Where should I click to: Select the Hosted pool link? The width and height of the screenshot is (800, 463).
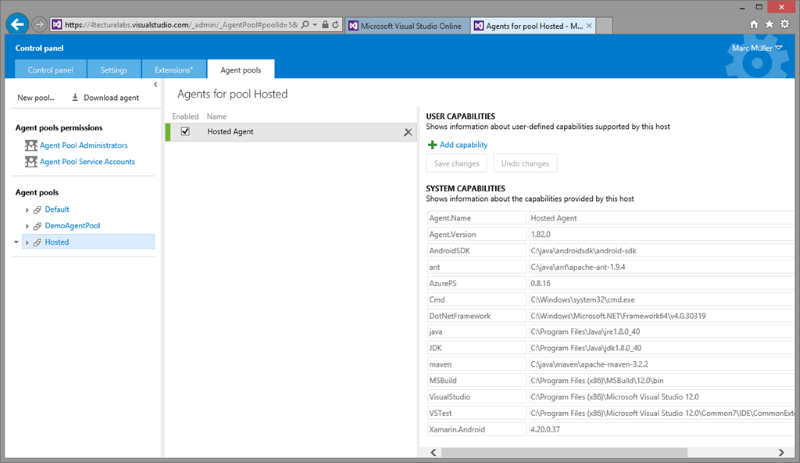57,242
